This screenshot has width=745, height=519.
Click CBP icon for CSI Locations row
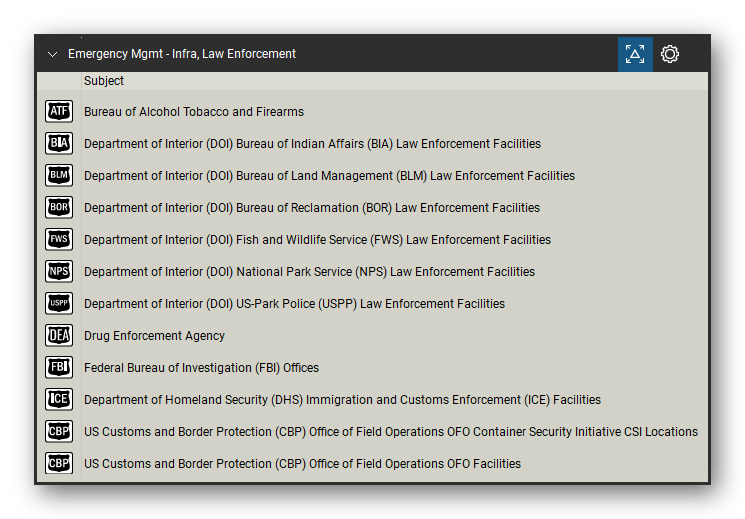[59, 431]
